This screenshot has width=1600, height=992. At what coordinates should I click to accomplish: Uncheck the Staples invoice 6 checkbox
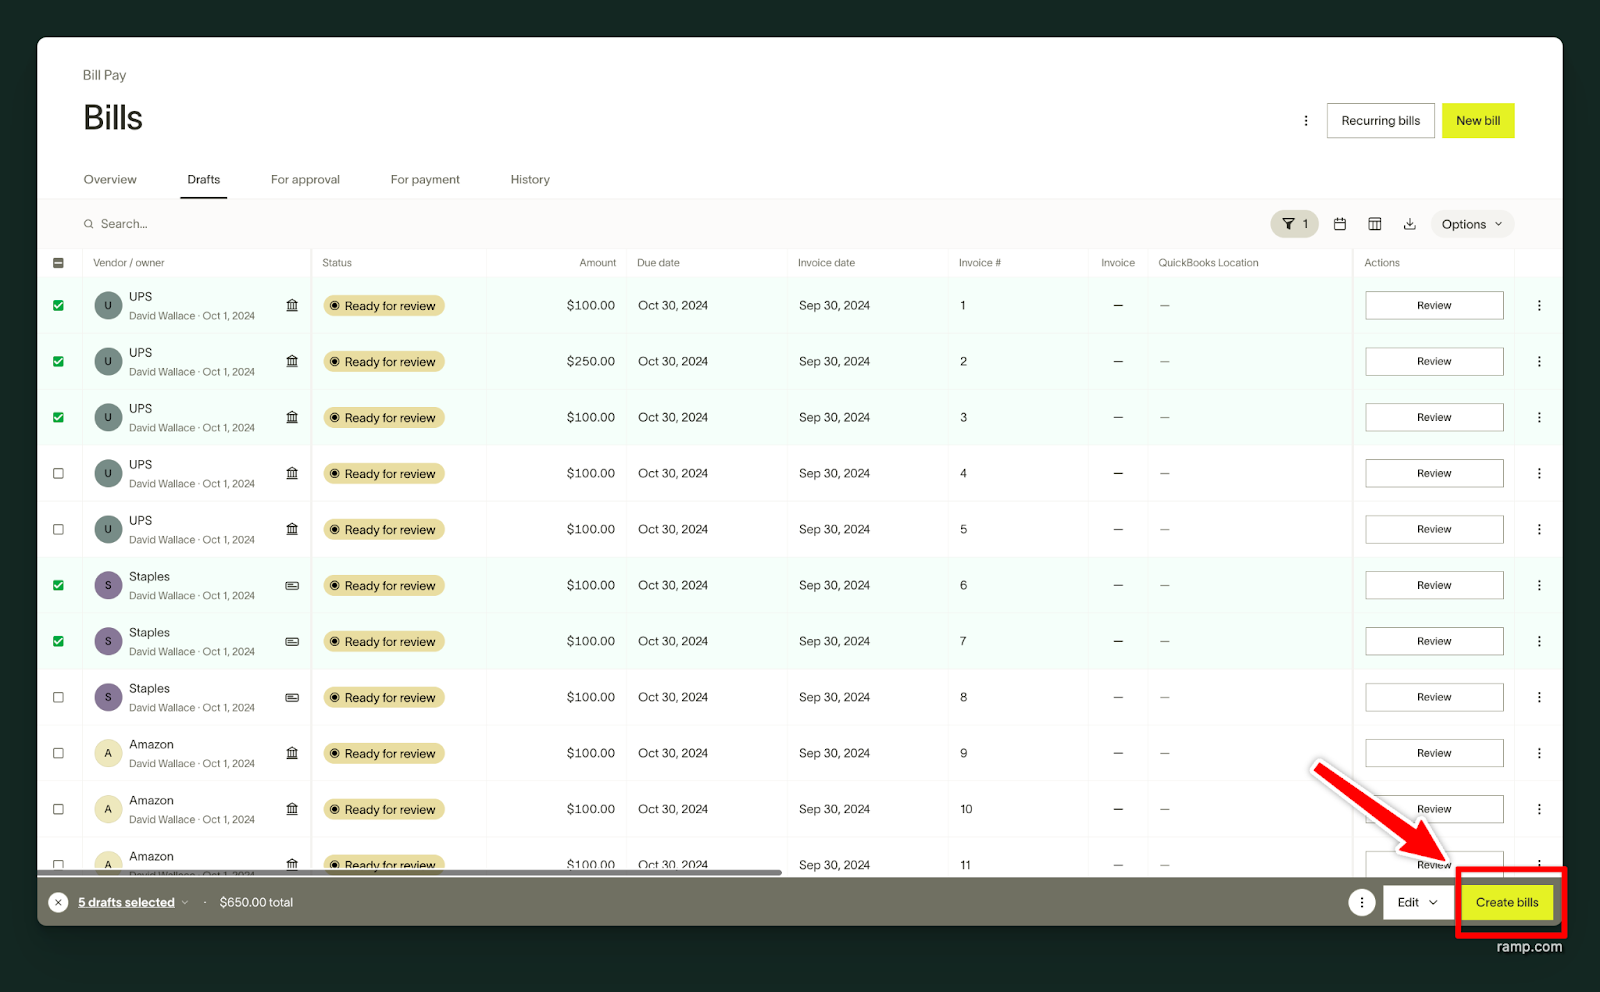(x=58, y=586)
